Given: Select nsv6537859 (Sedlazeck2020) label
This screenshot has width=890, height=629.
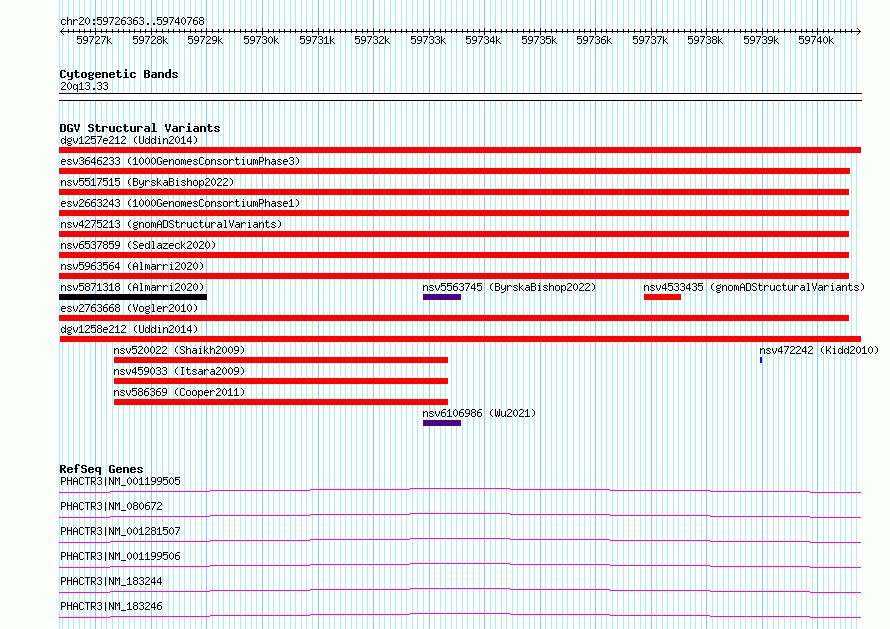Looking at the screenshot, I should pyautogui.click(x=138, y=245).
